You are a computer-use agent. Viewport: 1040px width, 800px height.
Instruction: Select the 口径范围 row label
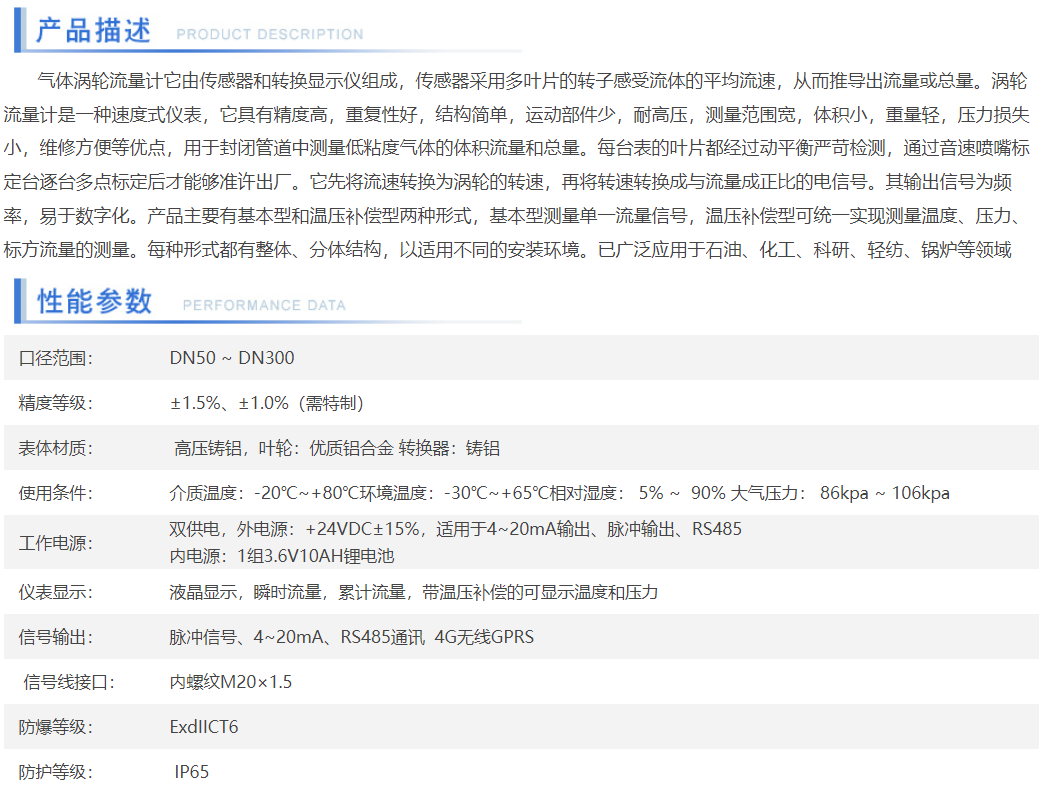pyautogui.click(x=56, y=358)
